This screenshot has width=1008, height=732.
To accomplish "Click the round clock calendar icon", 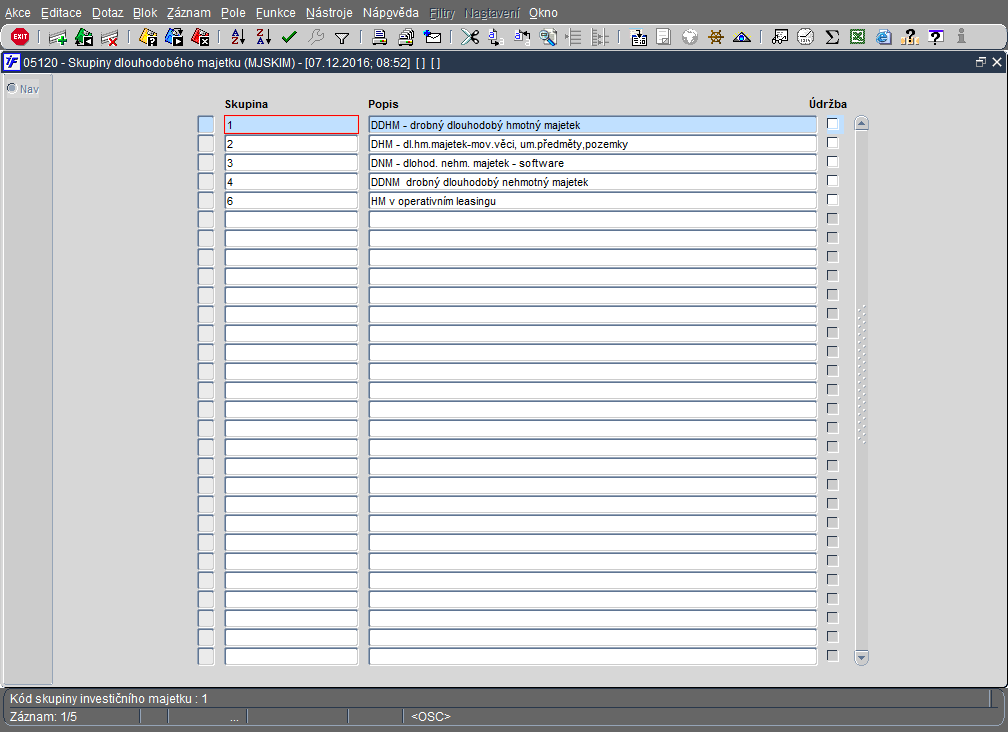I will tap(806, 37).
